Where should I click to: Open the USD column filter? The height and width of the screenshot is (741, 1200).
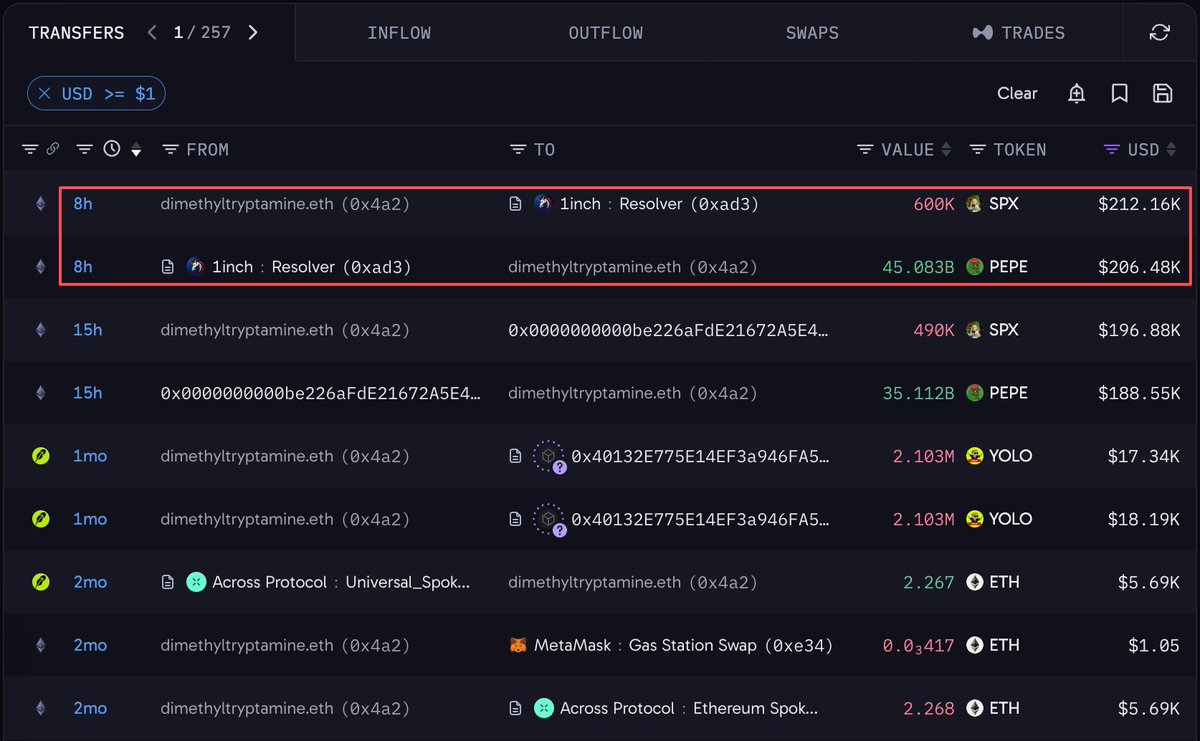(x=1111, y=149)
